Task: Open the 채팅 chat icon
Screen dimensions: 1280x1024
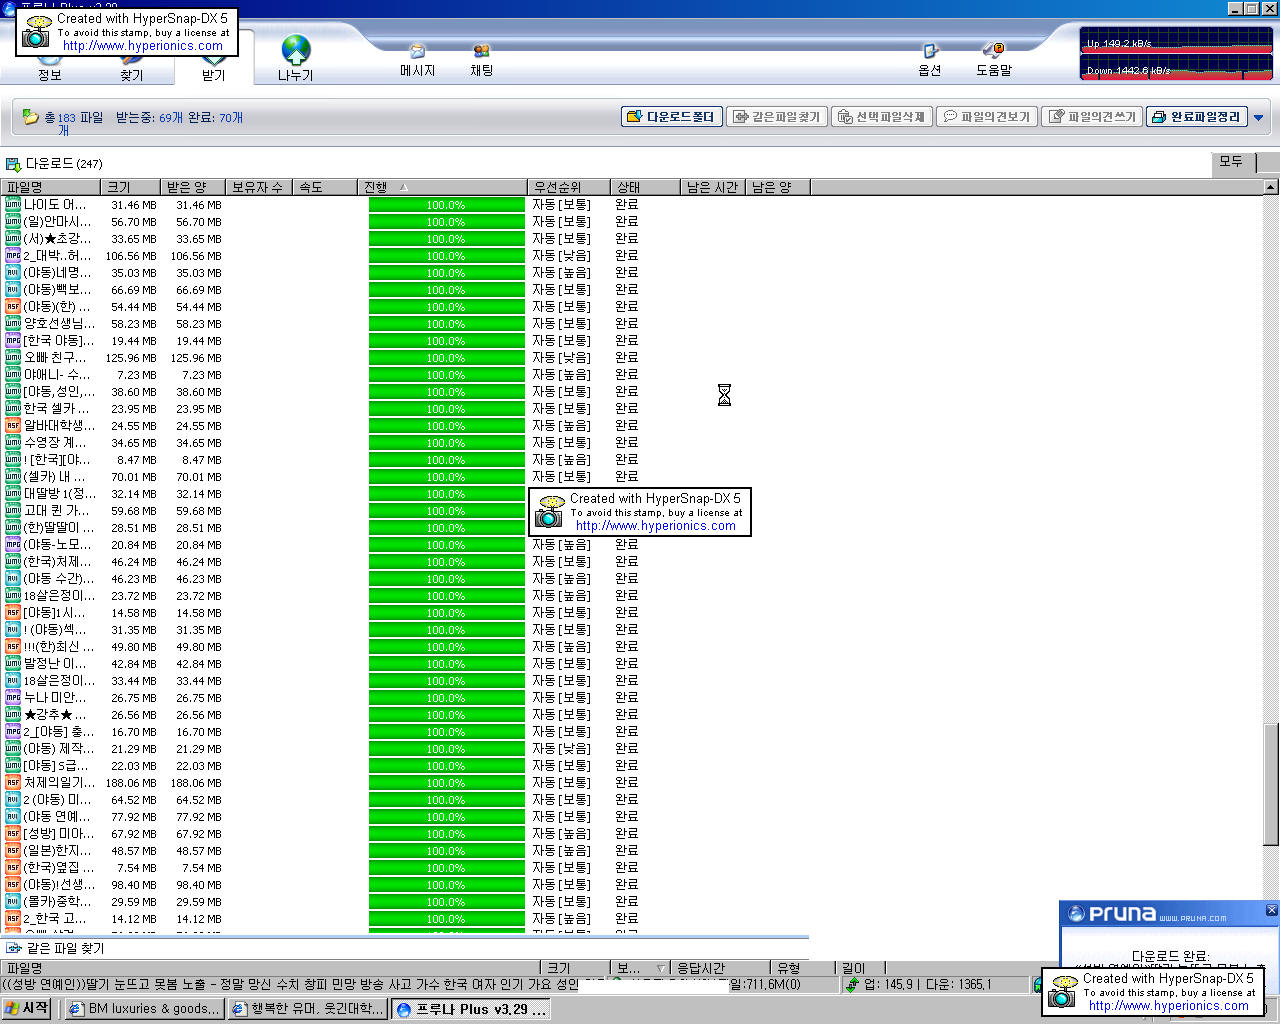Action: click(x=481, y=51)
